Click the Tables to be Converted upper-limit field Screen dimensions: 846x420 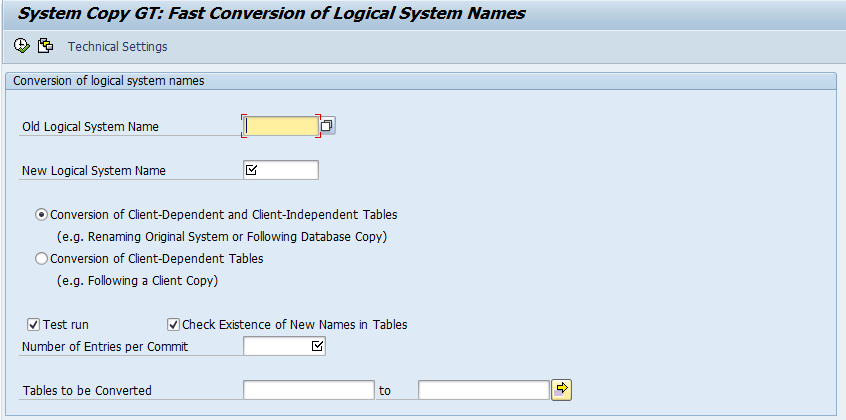pos(483,390)
